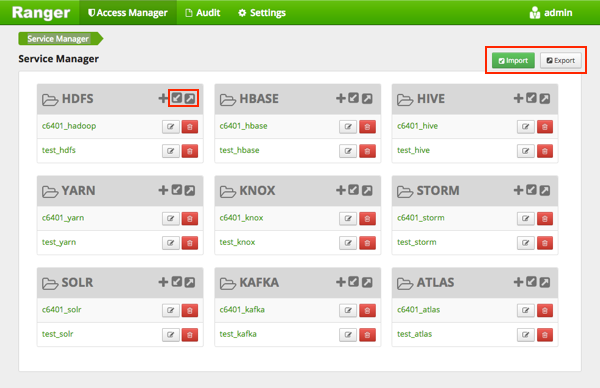Open the Settings menu

pyautogui.click(x=262, y=13)
